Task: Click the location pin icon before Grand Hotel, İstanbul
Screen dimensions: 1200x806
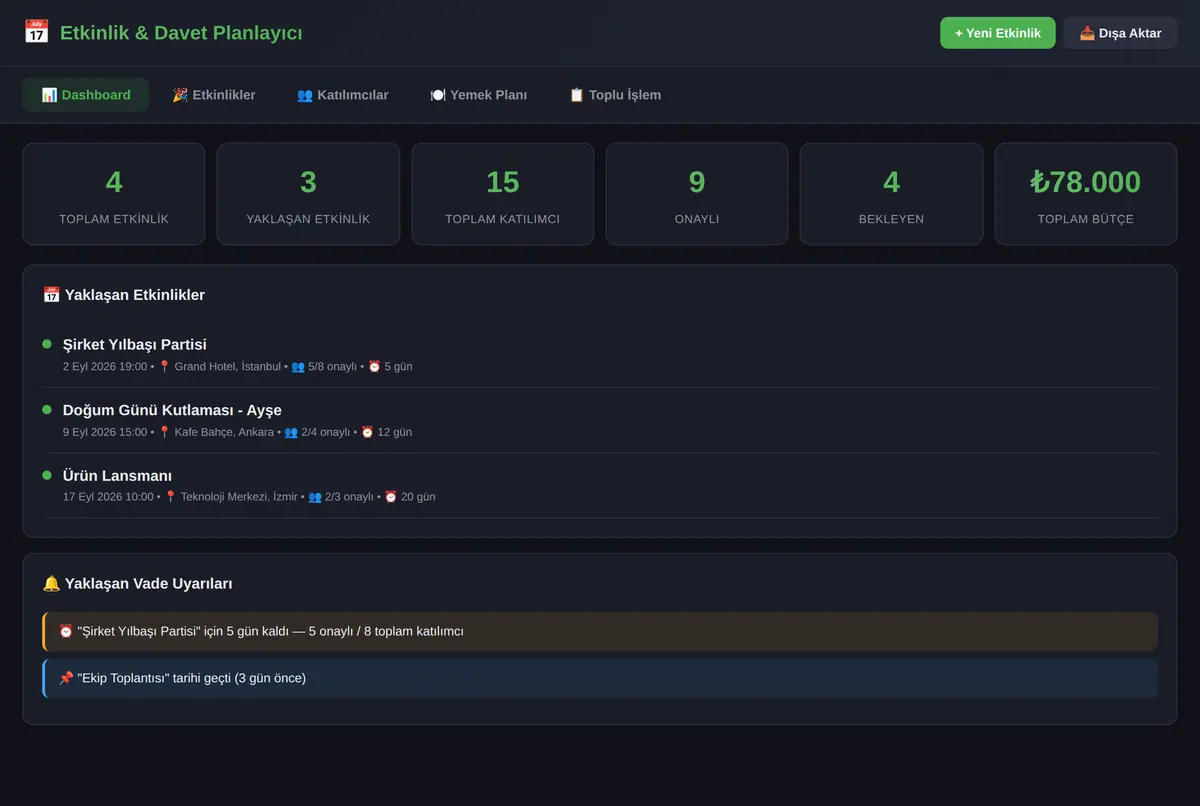Action: pyautogui.click(x=165, y=367)
